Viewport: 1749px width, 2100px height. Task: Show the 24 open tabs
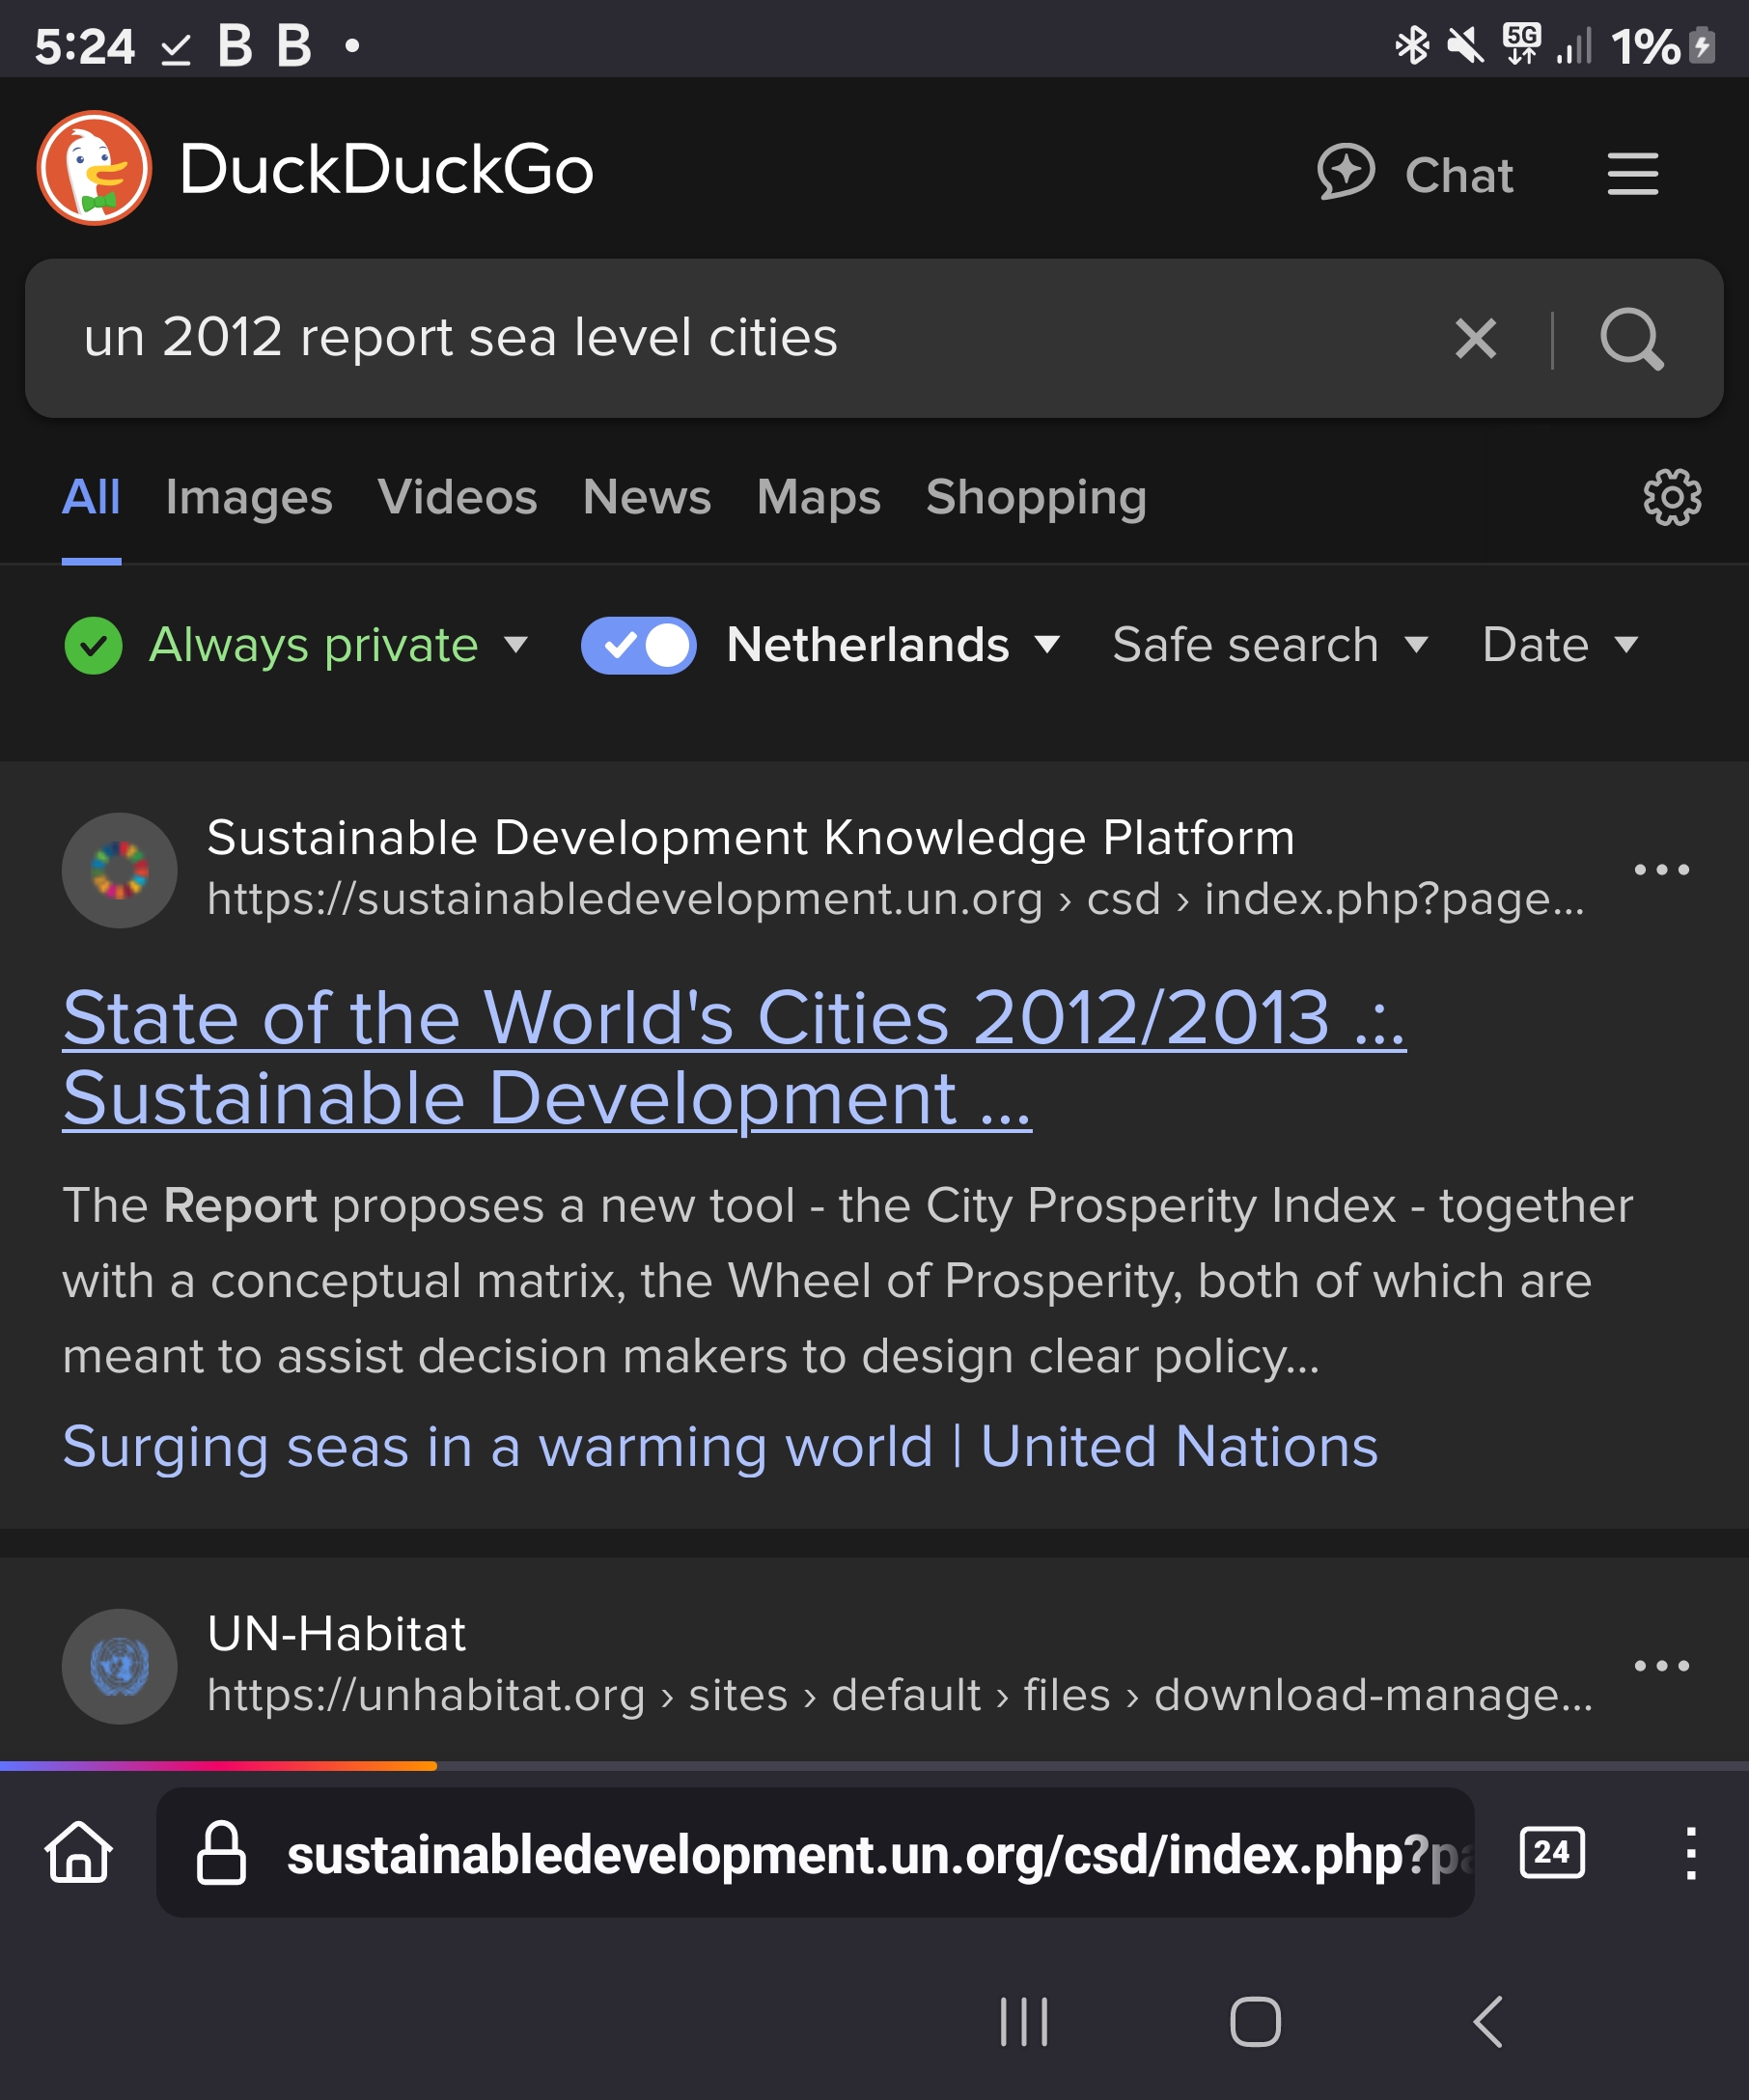coord(1551,1852)
